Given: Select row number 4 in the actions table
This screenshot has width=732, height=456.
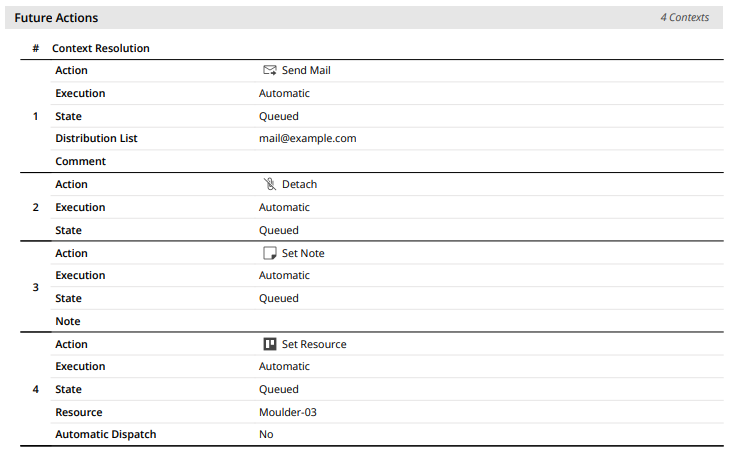Looking at the screenshot, I should tap(36, 390).
